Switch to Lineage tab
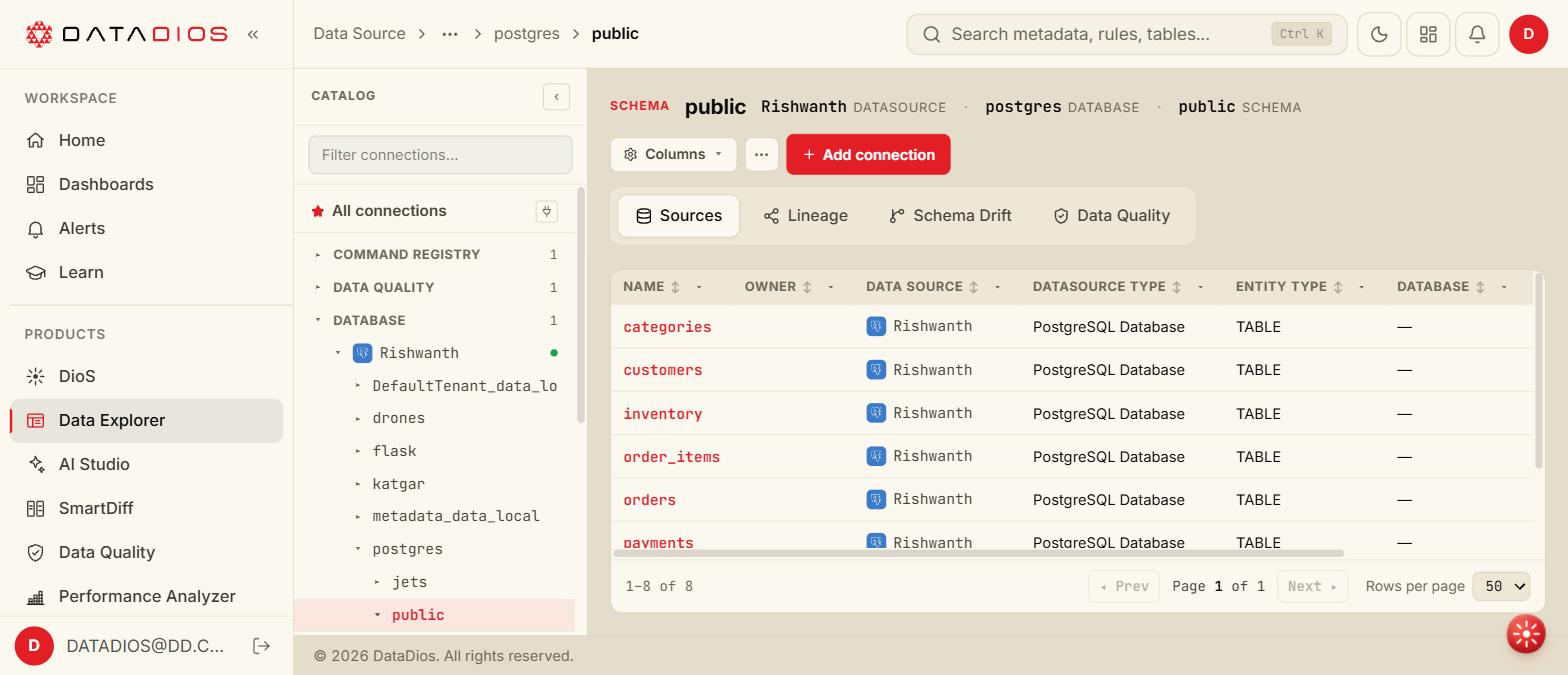 tap(805, 216)
